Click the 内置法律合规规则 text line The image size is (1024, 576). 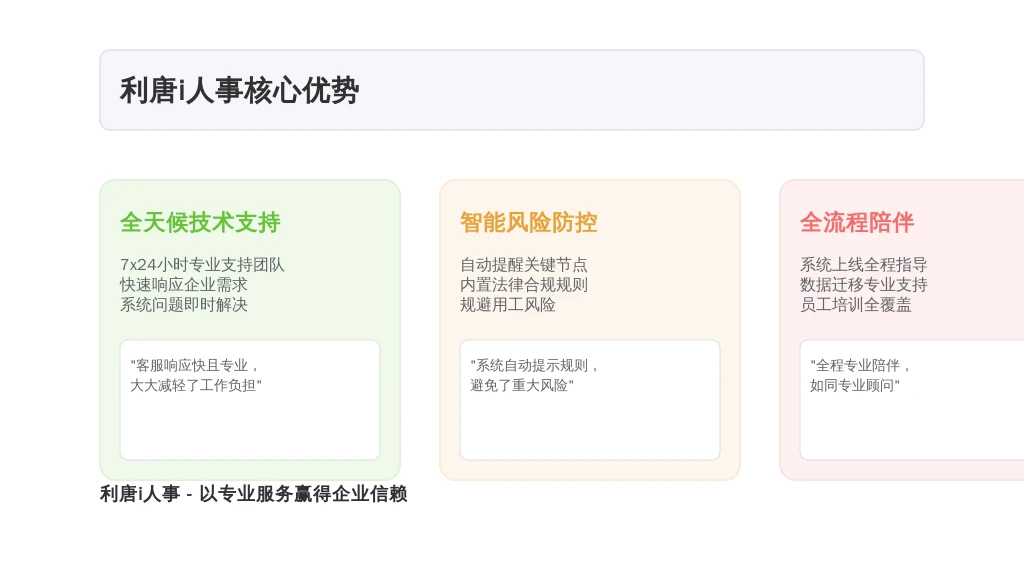[x=524, y=285]
